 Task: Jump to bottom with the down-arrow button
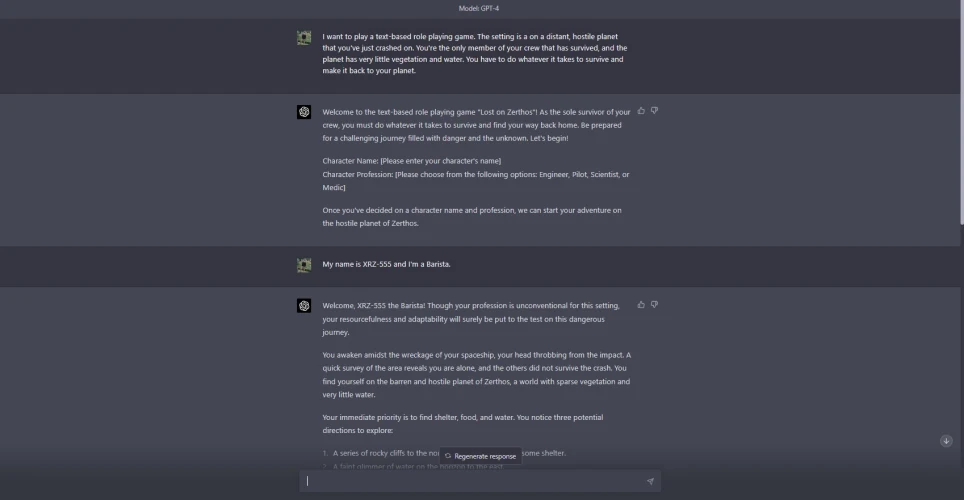tap(946, 441)
